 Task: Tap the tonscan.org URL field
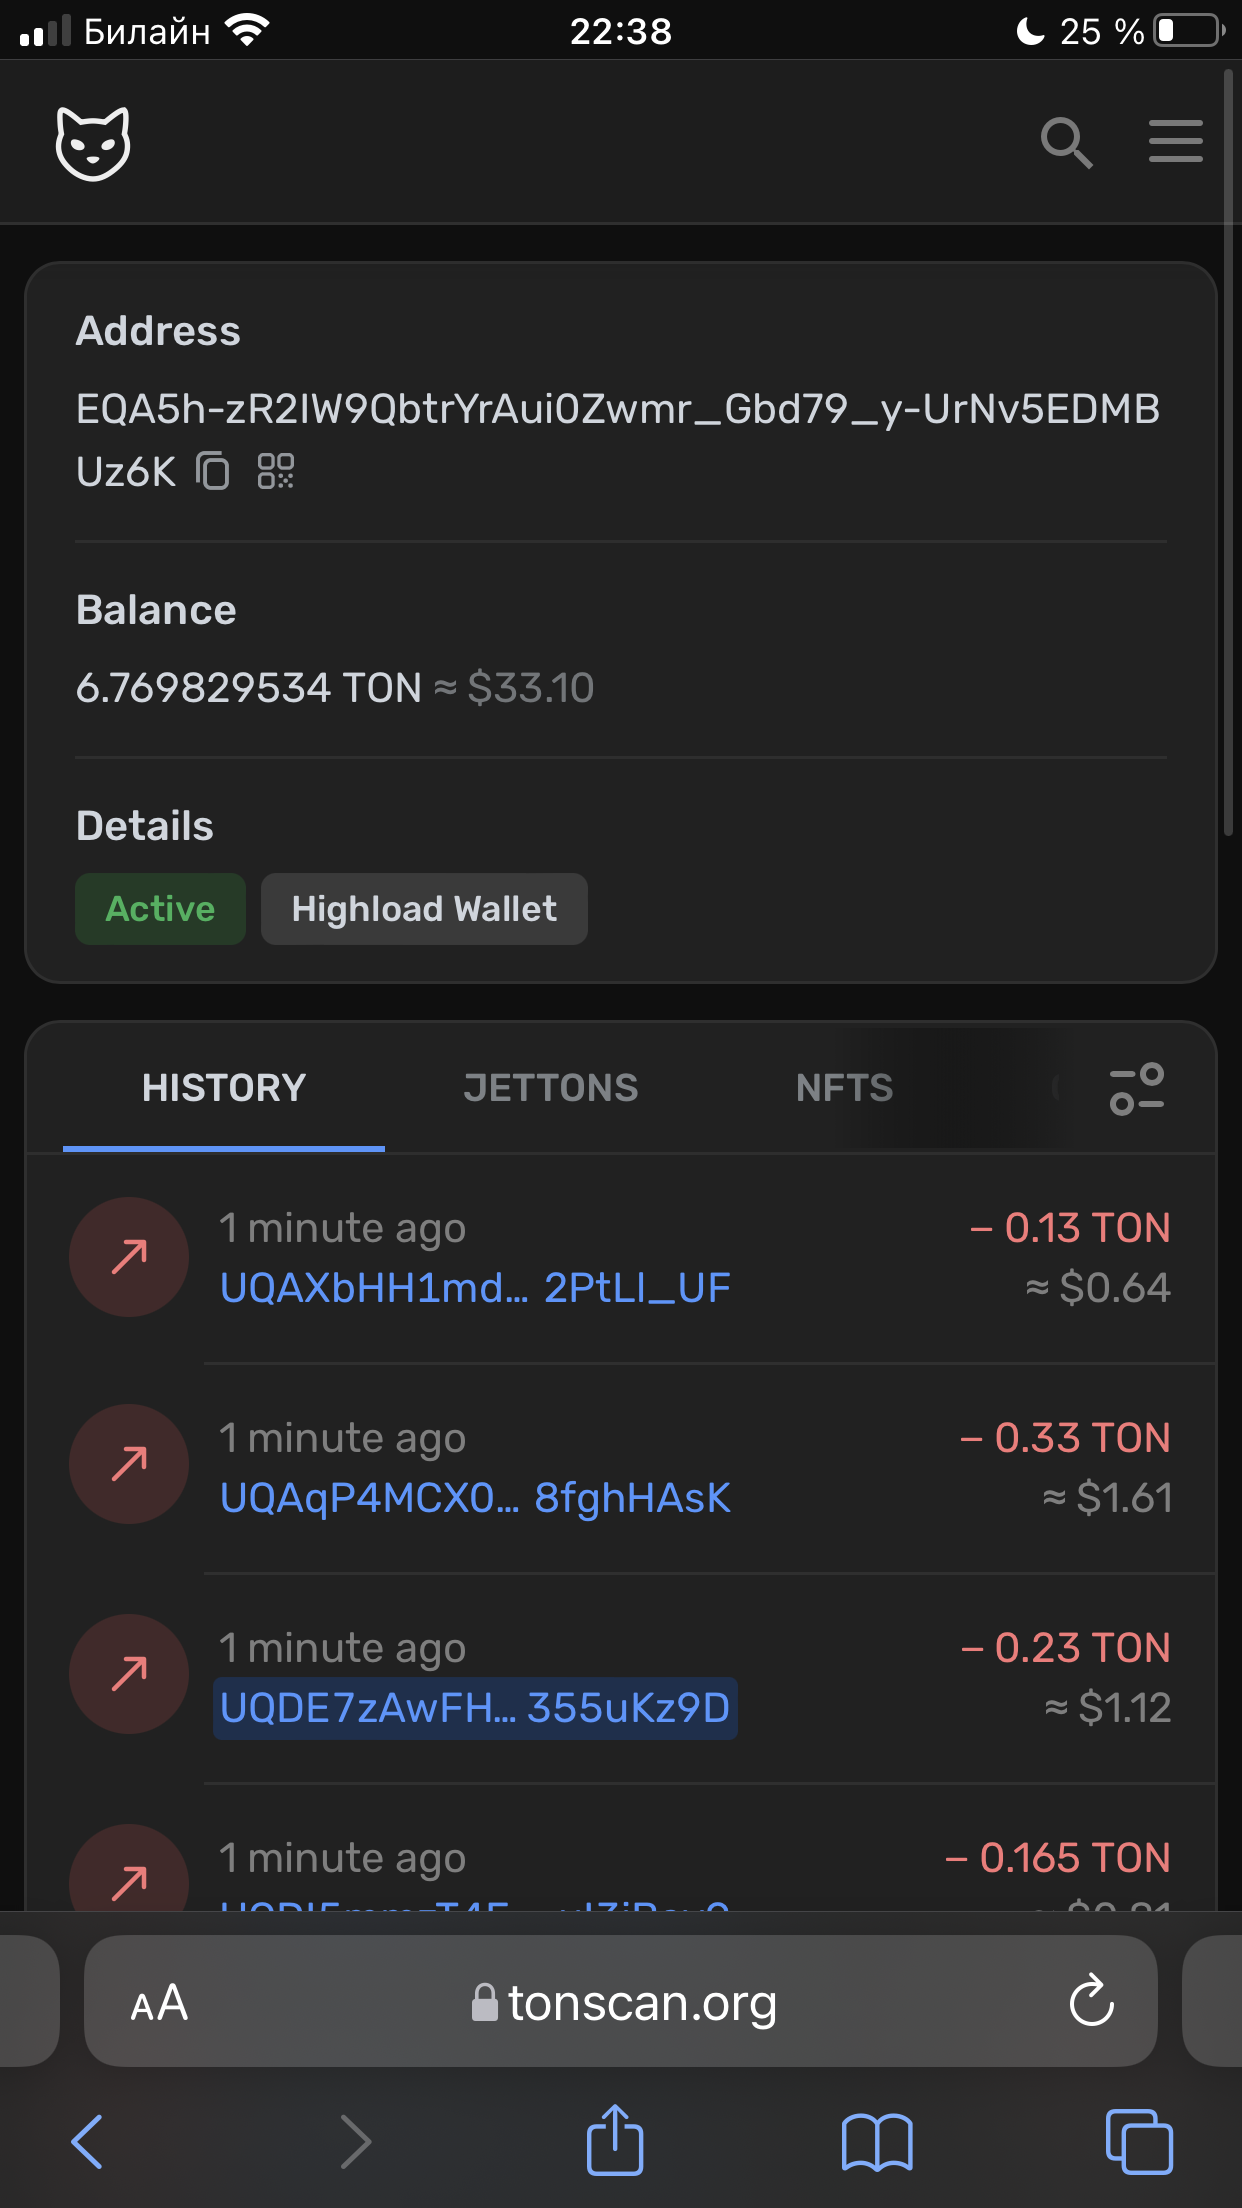click(621, 2001)
